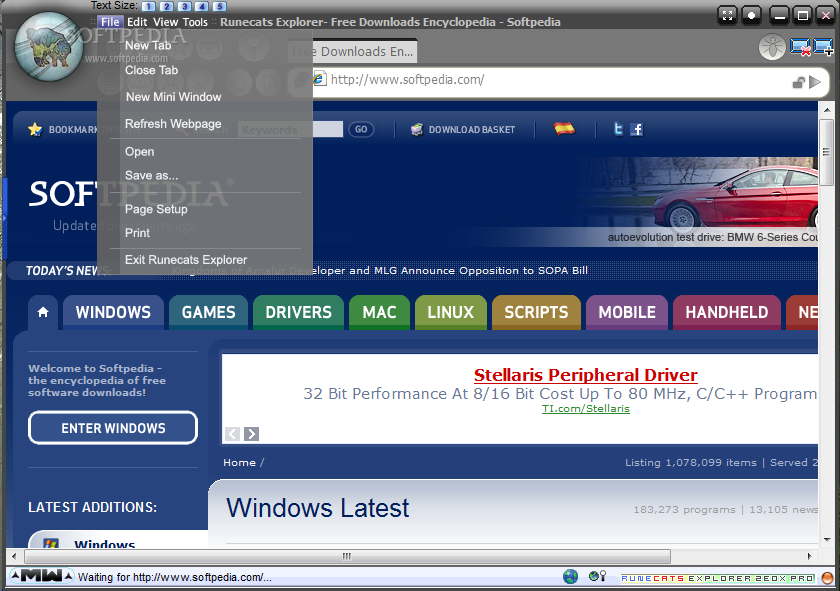840x591 pixels.
Task: Click the GO search button
Action: click(361, 130)
